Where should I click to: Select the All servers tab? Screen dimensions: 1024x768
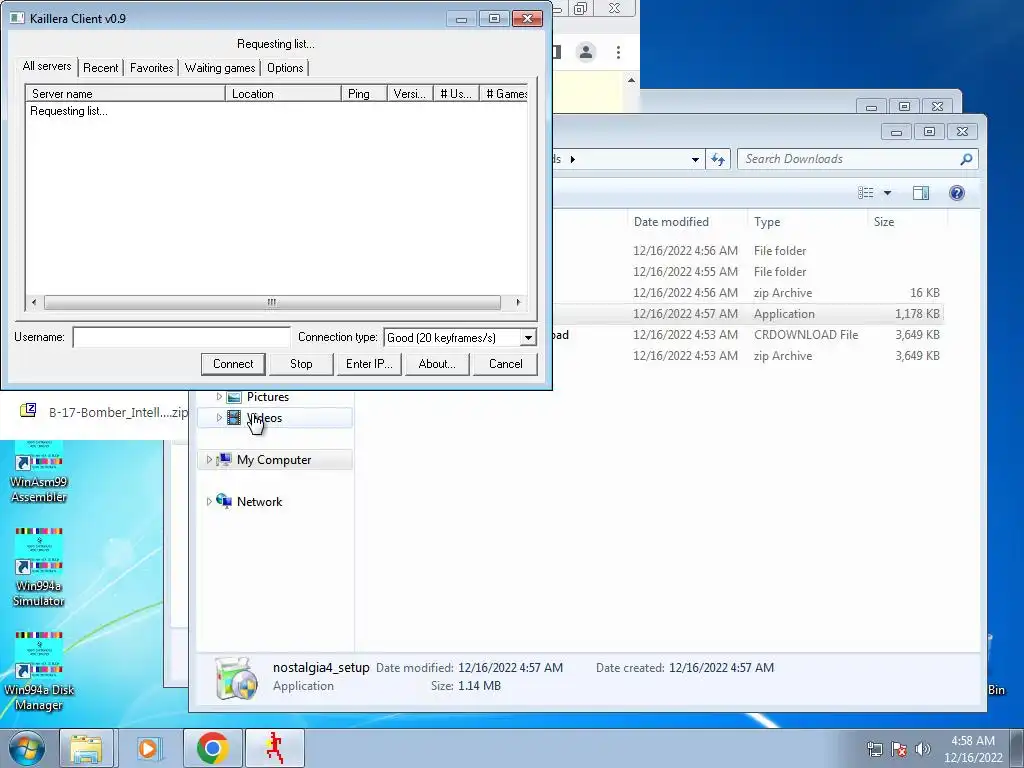46,66
